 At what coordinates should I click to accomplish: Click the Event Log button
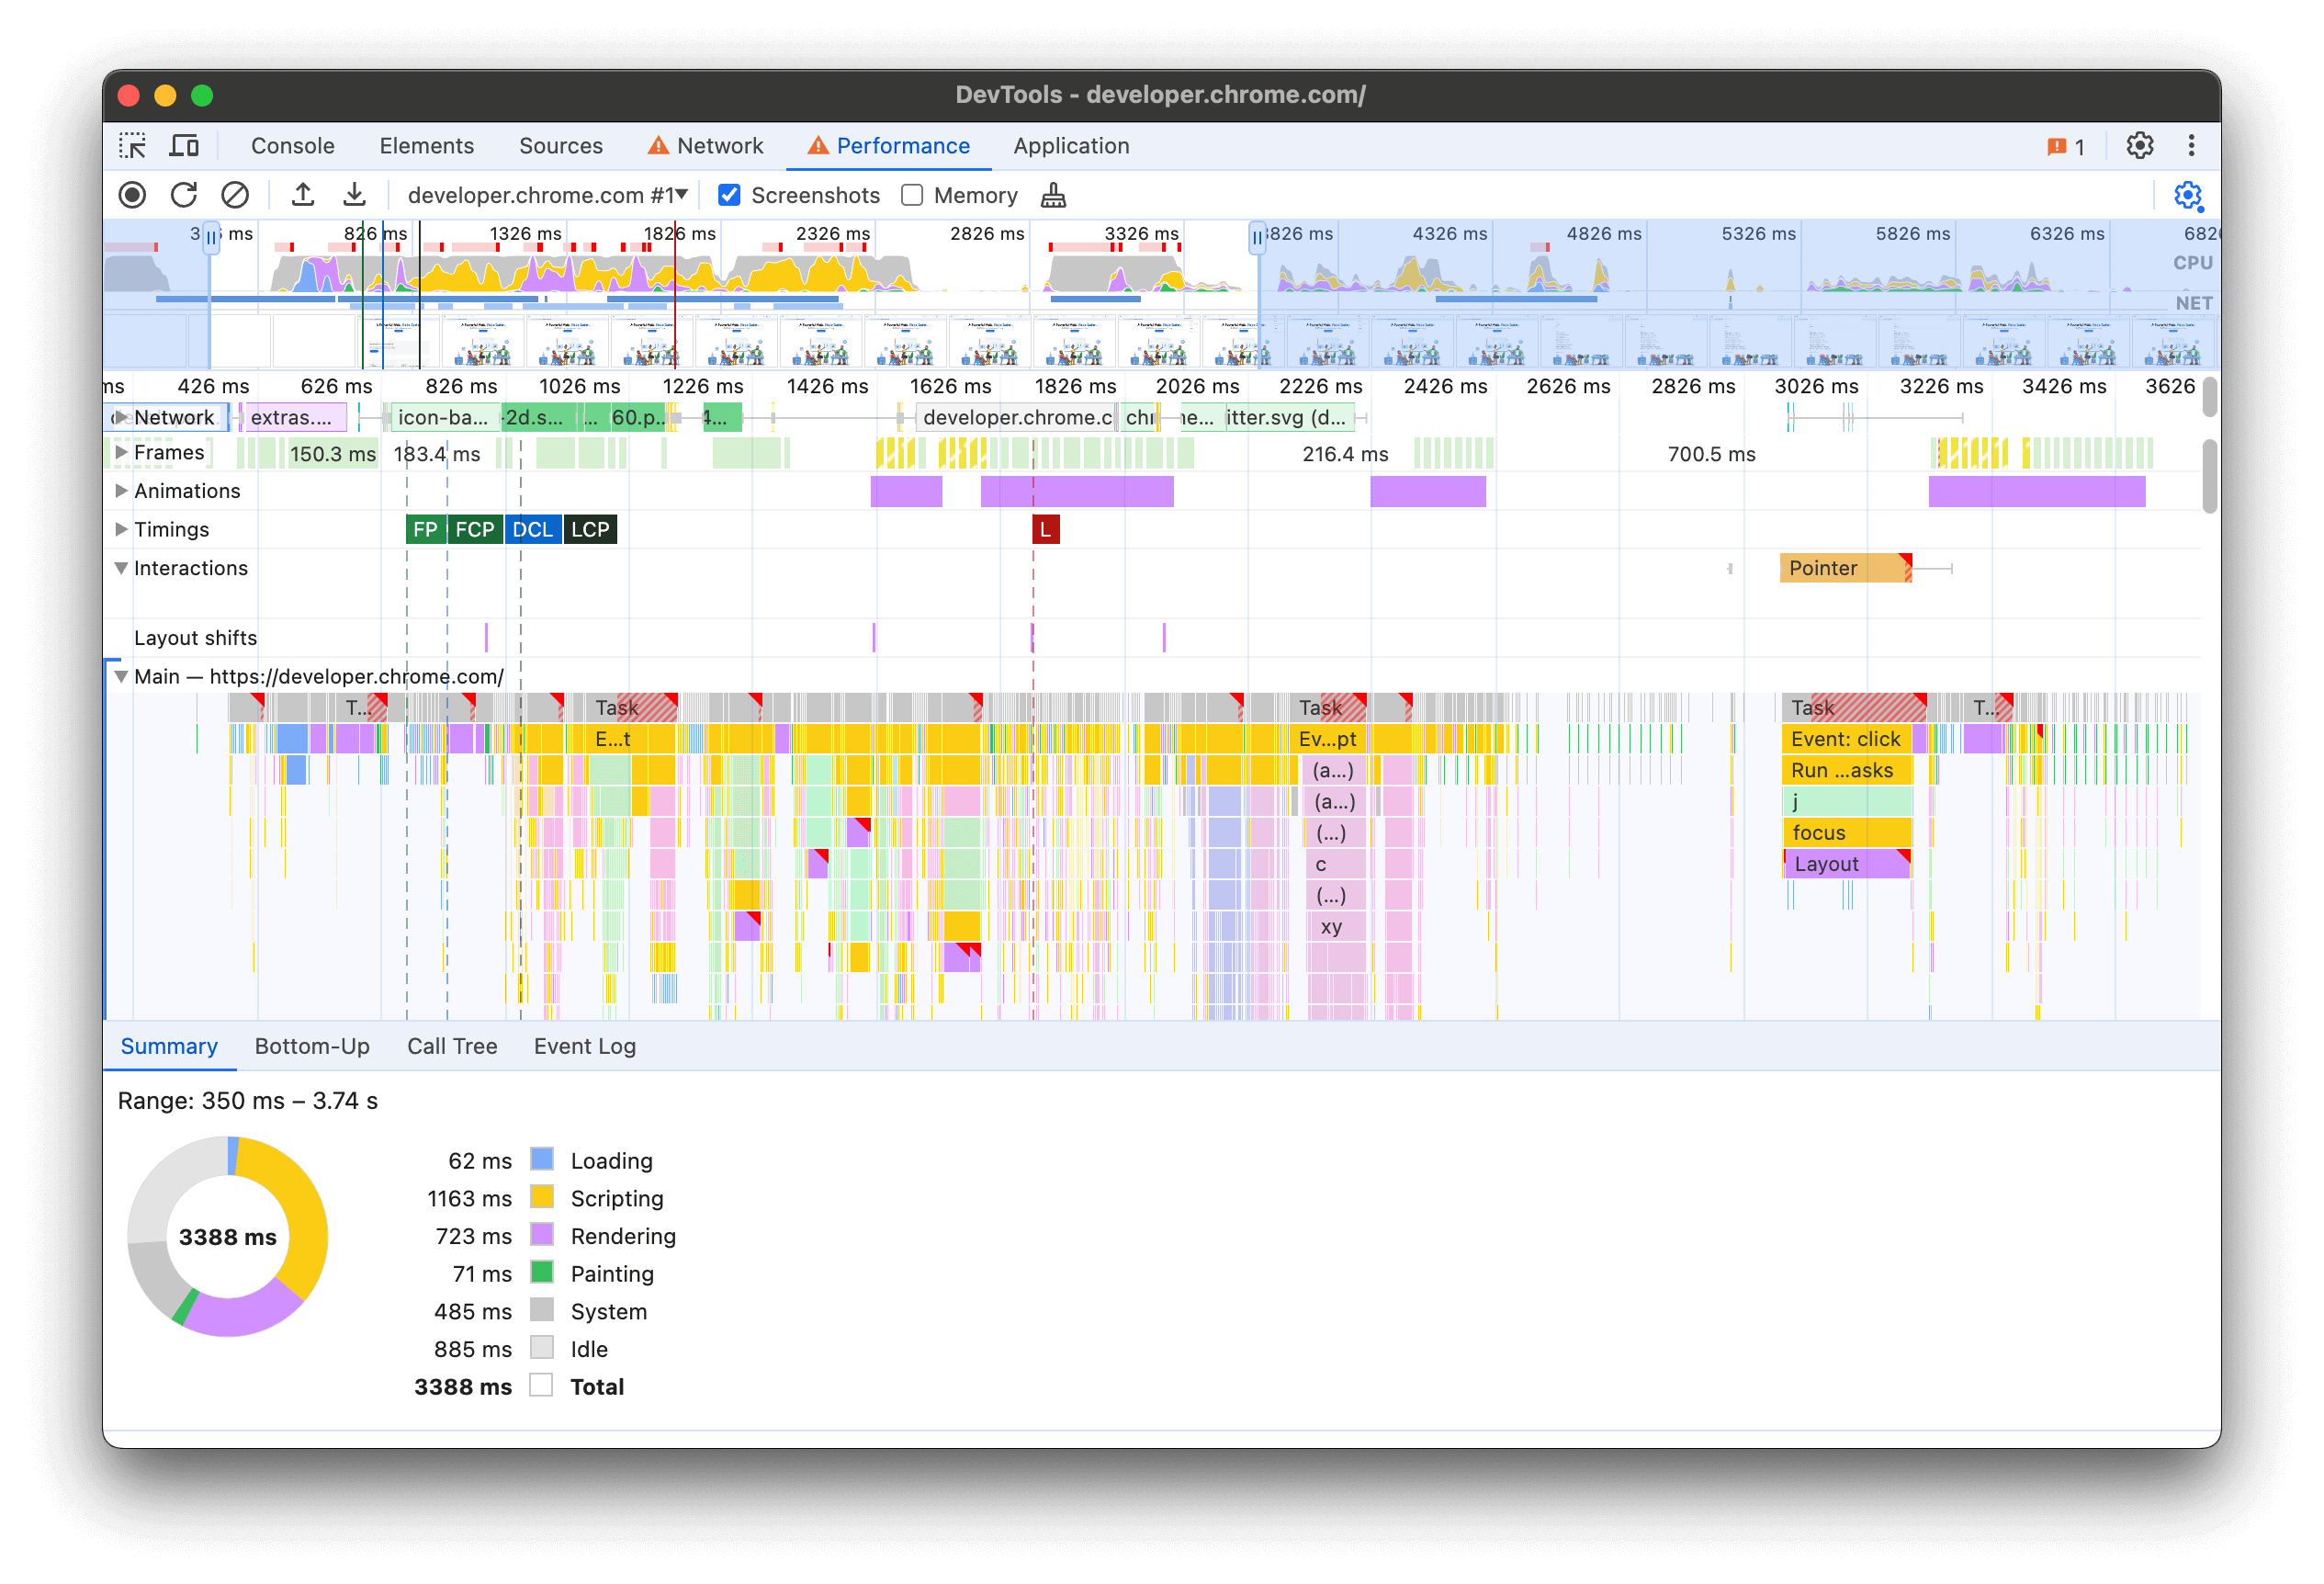tap(582, 1044)
